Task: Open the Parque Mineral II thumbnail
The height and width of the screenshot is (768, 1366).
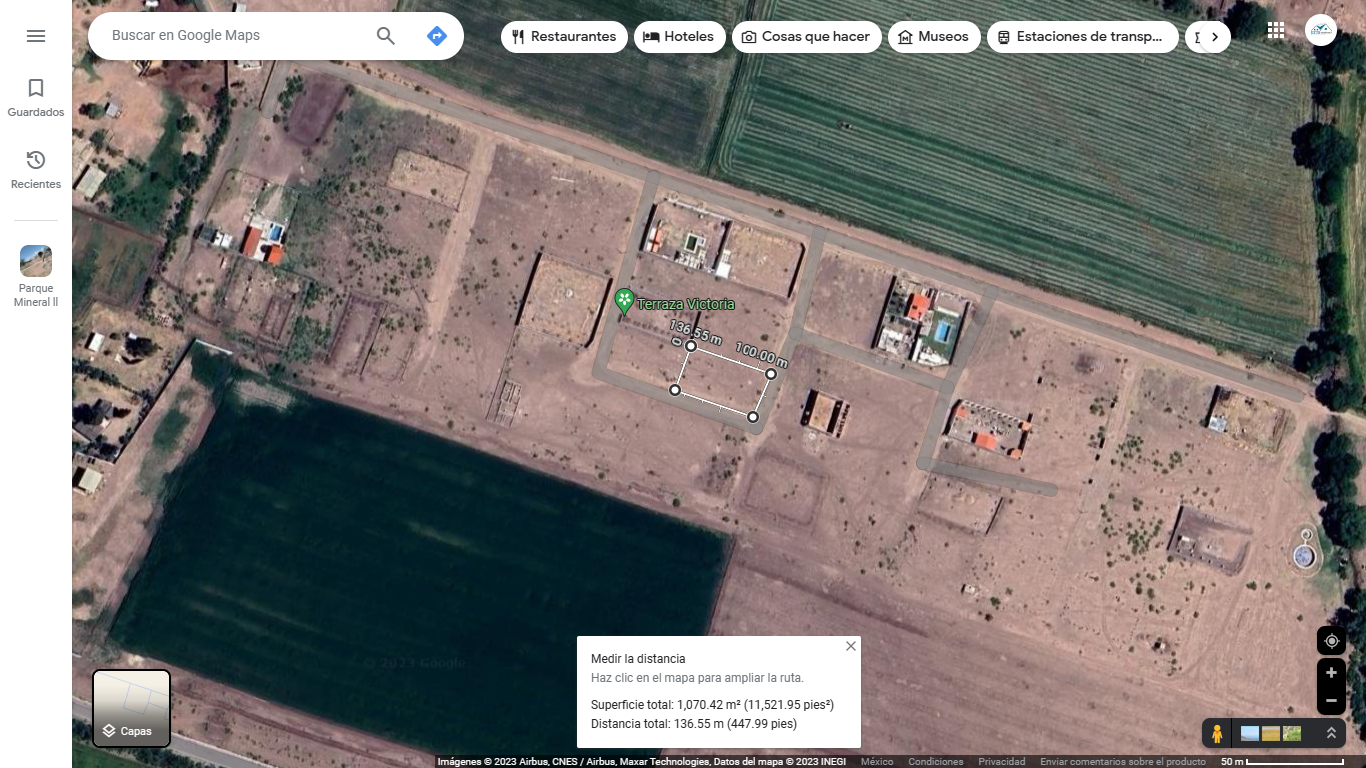Action: click(x=36, y=261)
